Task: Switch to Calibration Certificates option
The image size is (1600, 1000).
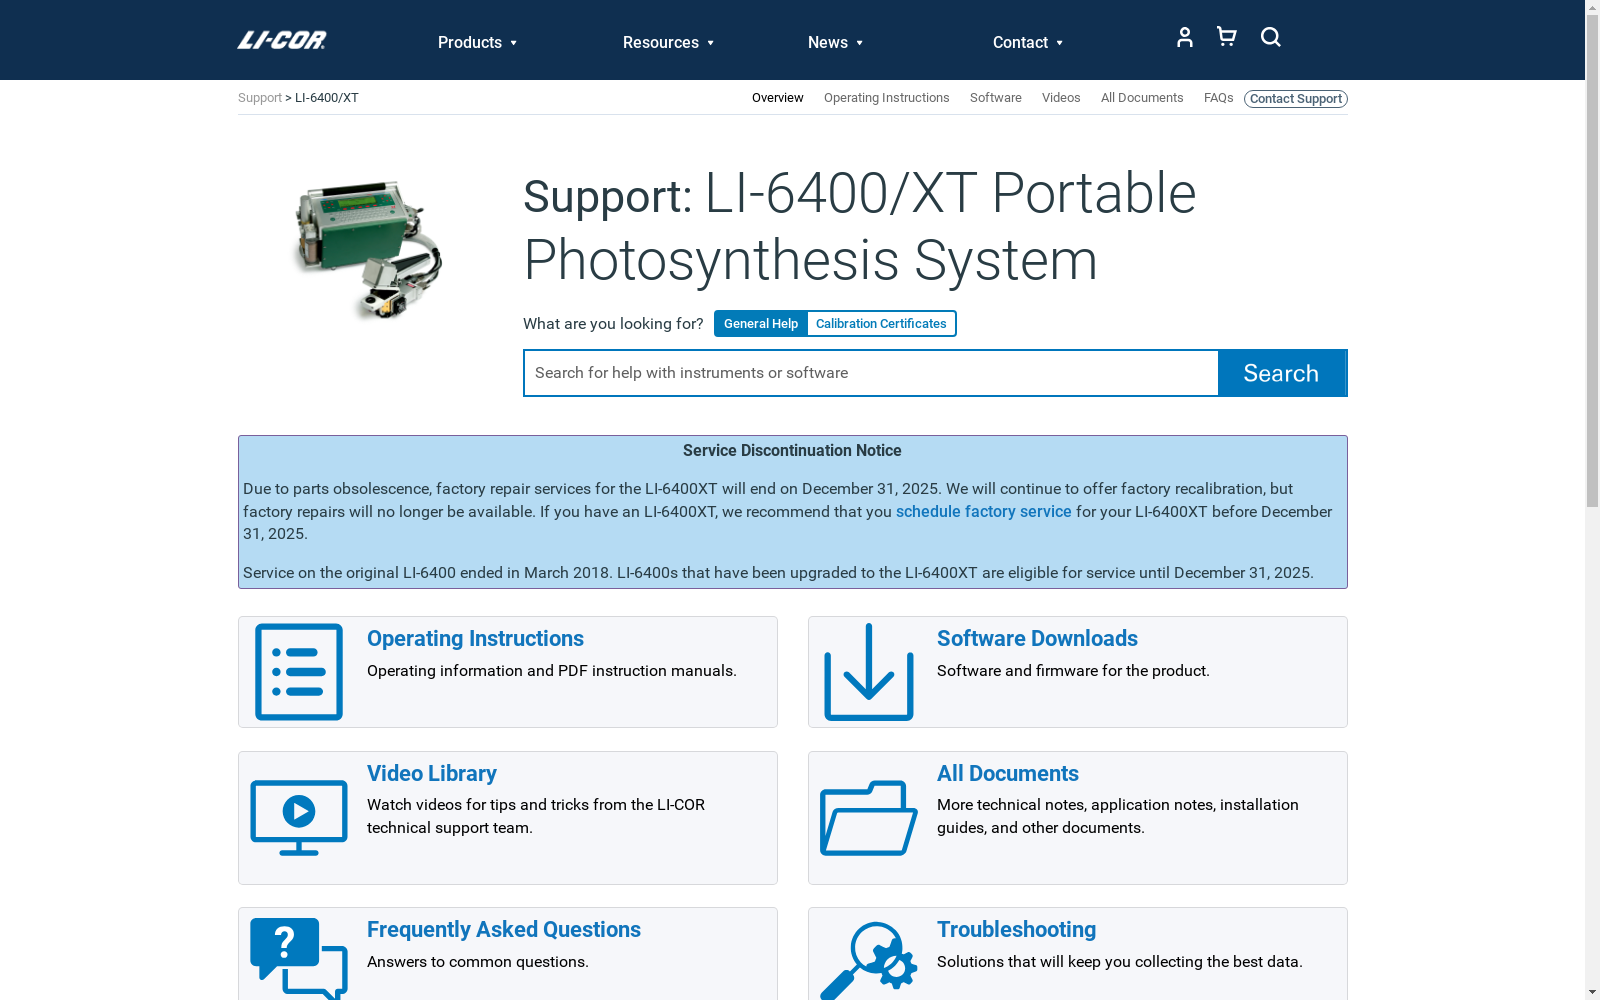Action: (x=881, y=324)
